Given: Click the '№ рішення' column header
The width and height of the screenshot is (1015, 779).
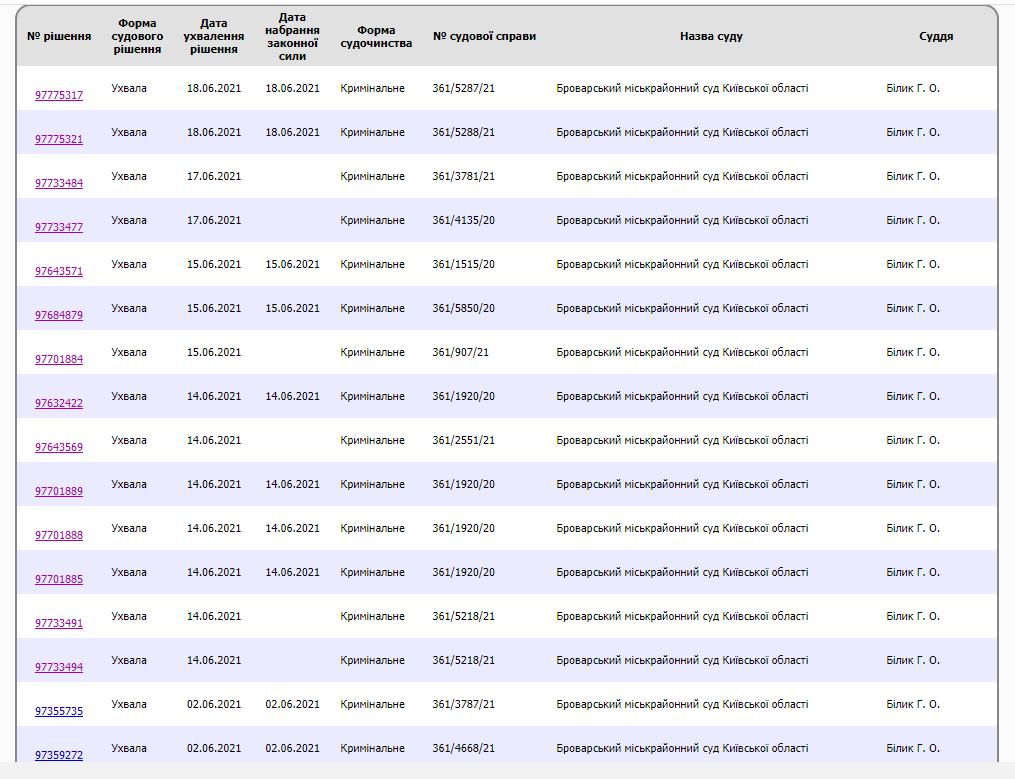Looking at the screenshot, I should [x=59, y=36].
